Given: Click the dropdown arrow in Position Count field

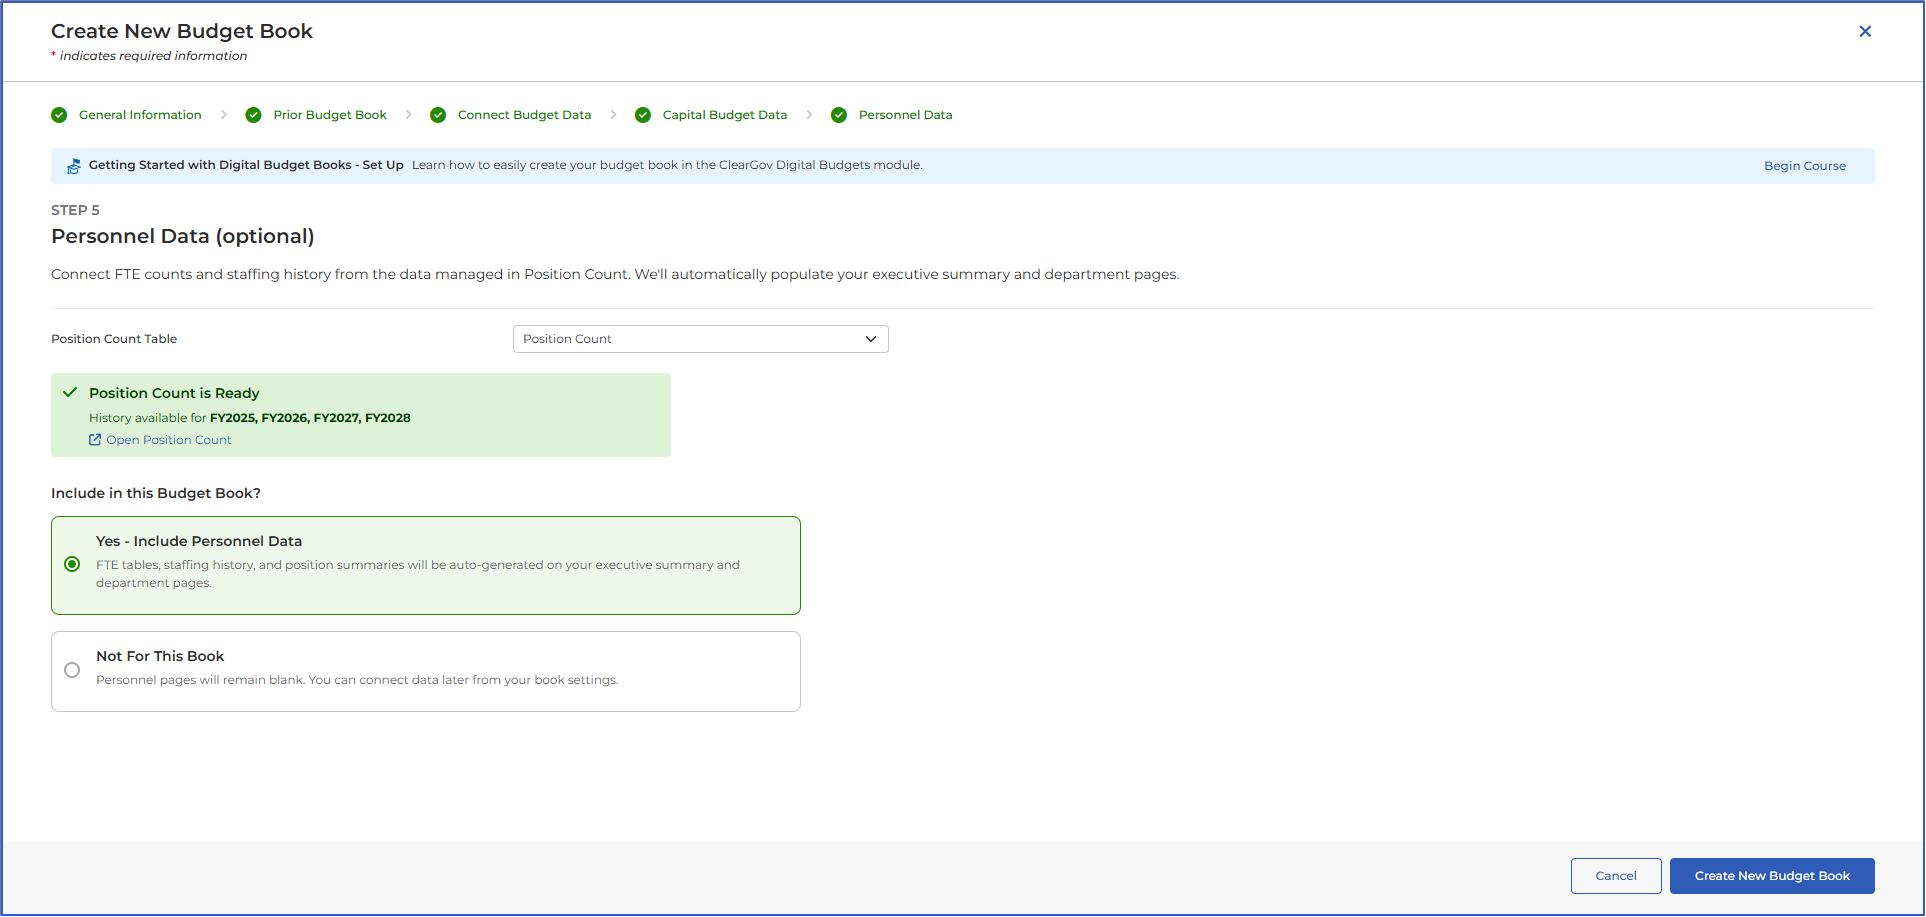Looking at the screenshot, I should [x=871, y=339].
